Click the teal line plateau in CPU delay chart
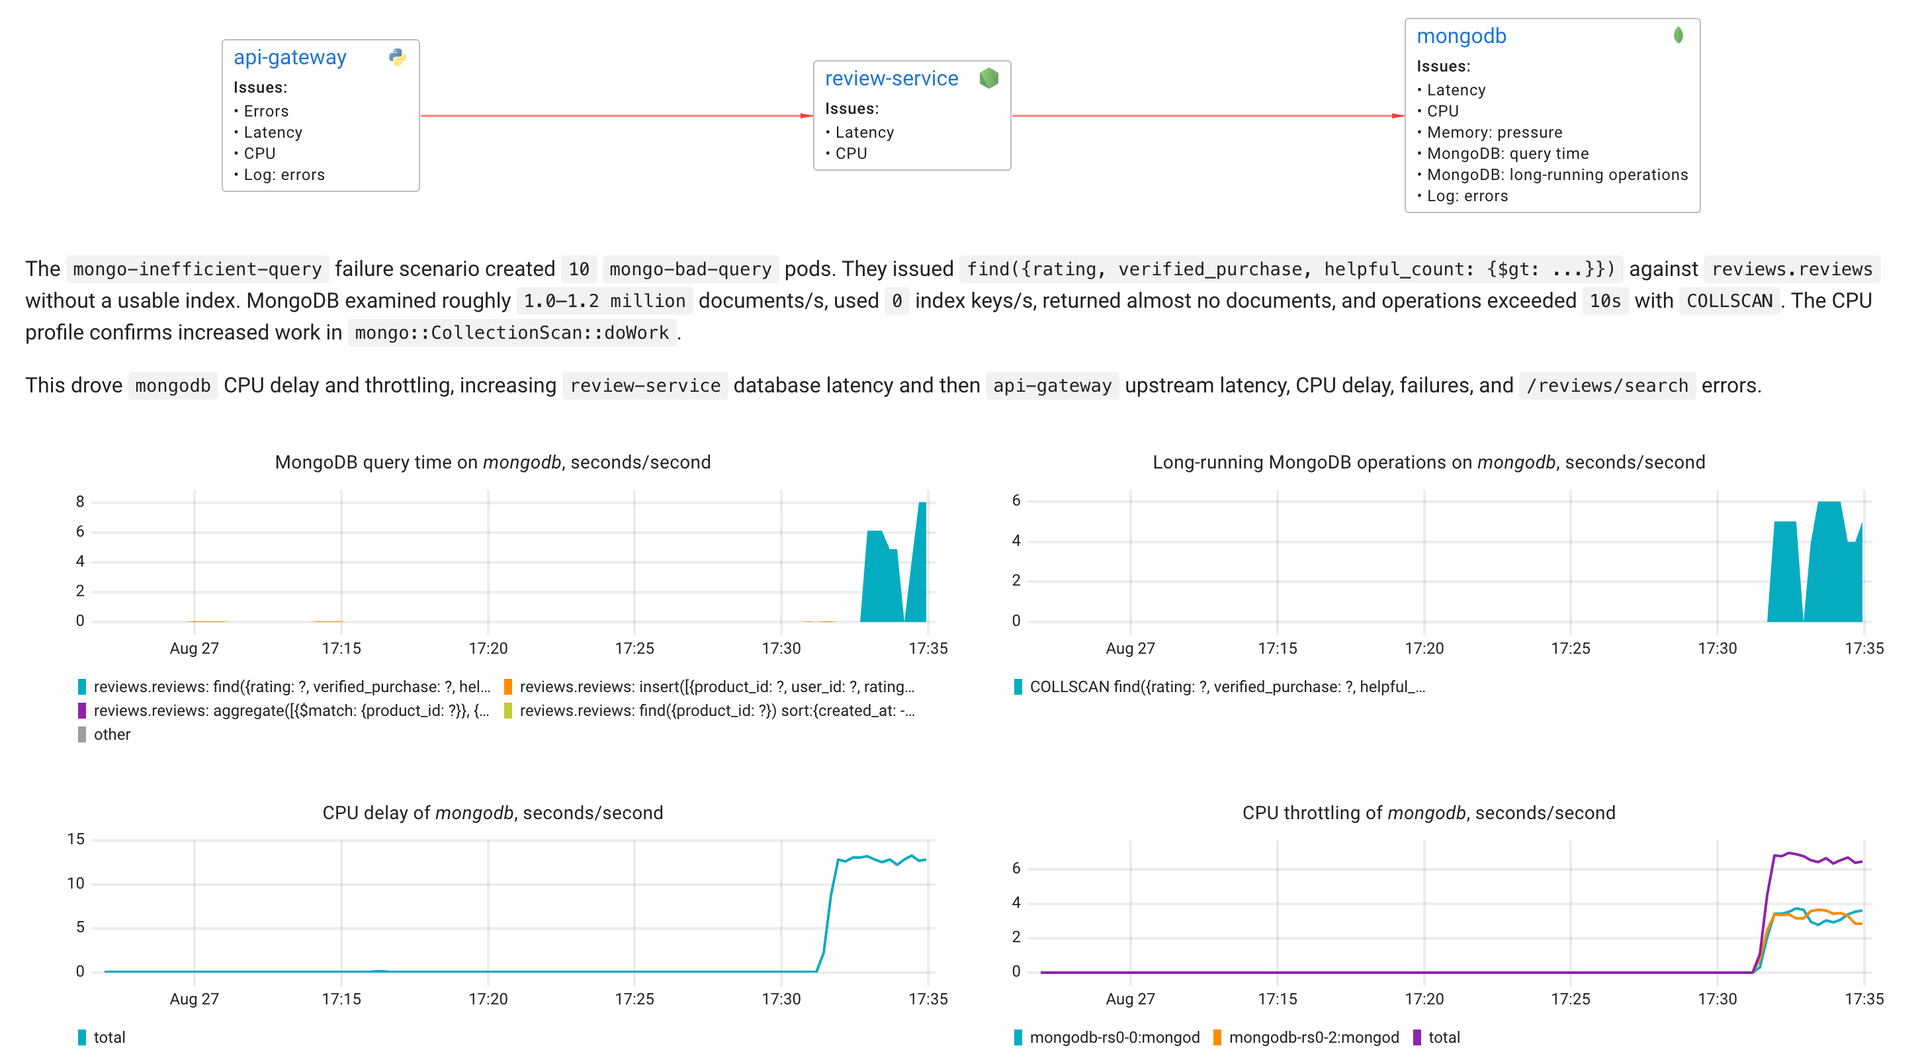This screenshot has height=1064, width=1920. pos(880,858)
